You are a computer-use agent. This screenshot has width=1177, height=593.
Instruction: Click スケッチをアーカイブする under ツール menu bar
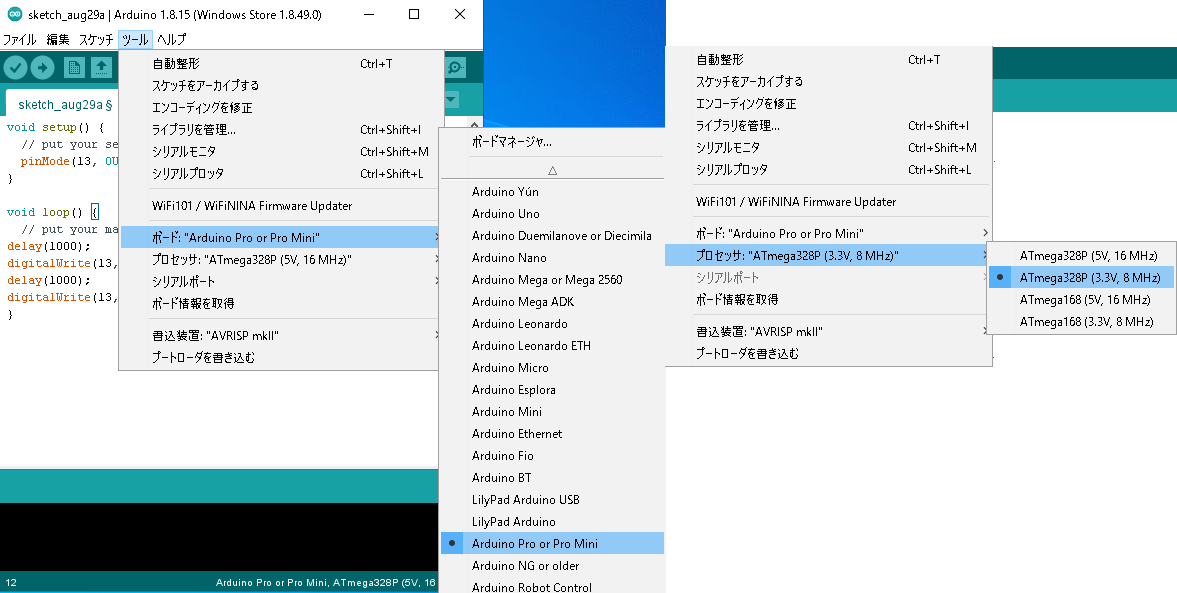[281, 86]
